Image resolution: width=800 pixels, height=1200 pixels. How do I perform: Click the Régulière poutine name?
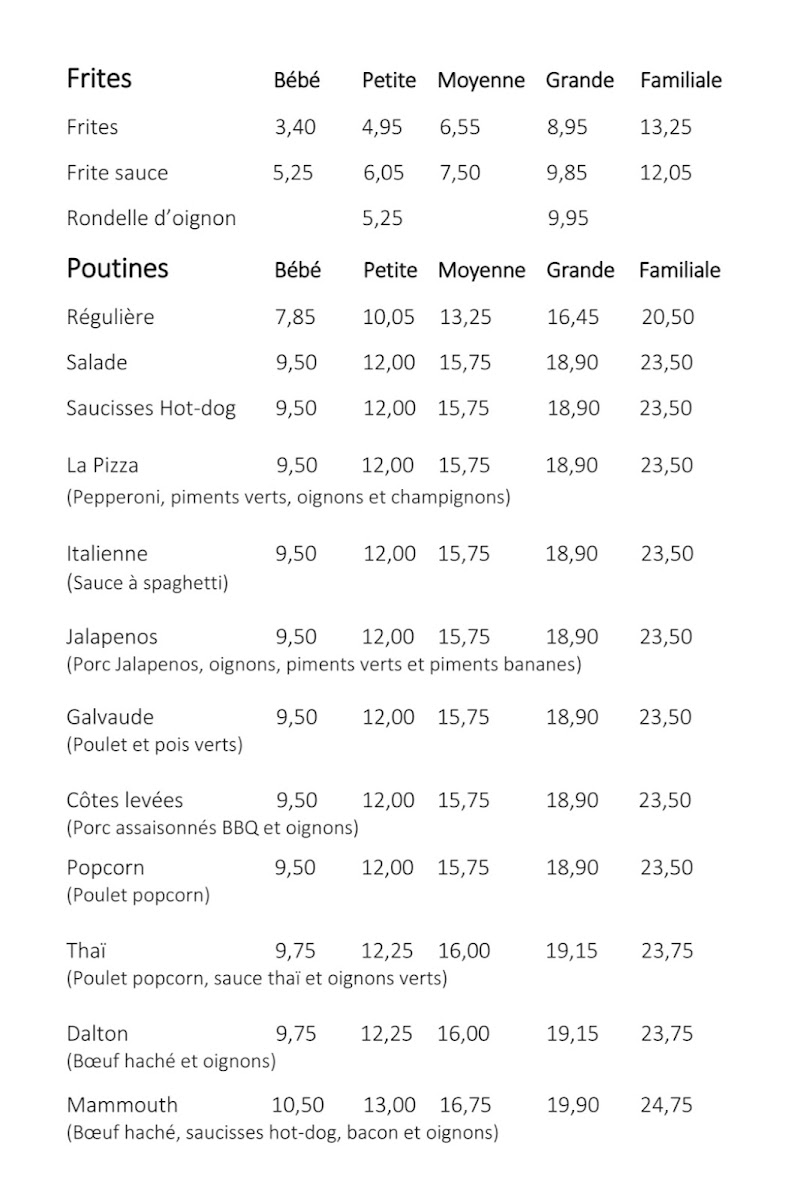point(110,318)
